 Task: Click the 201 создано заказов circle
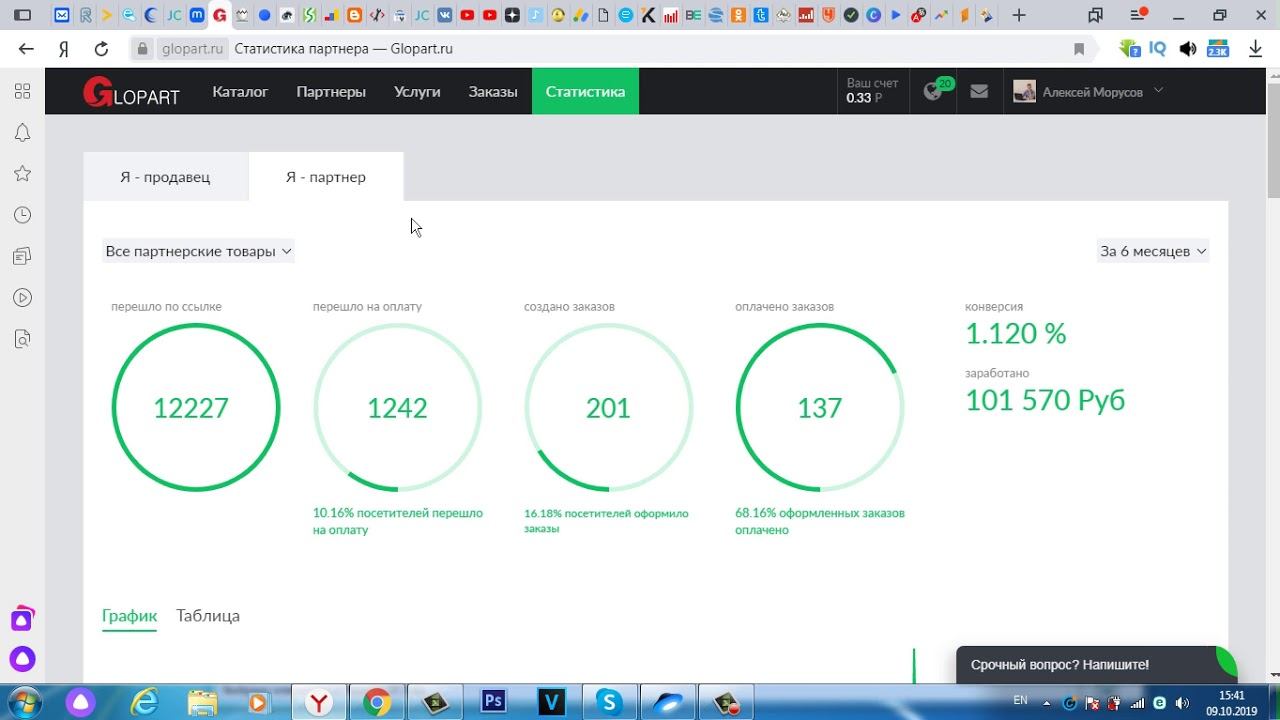pyautogui.click(x=608, y=408)
